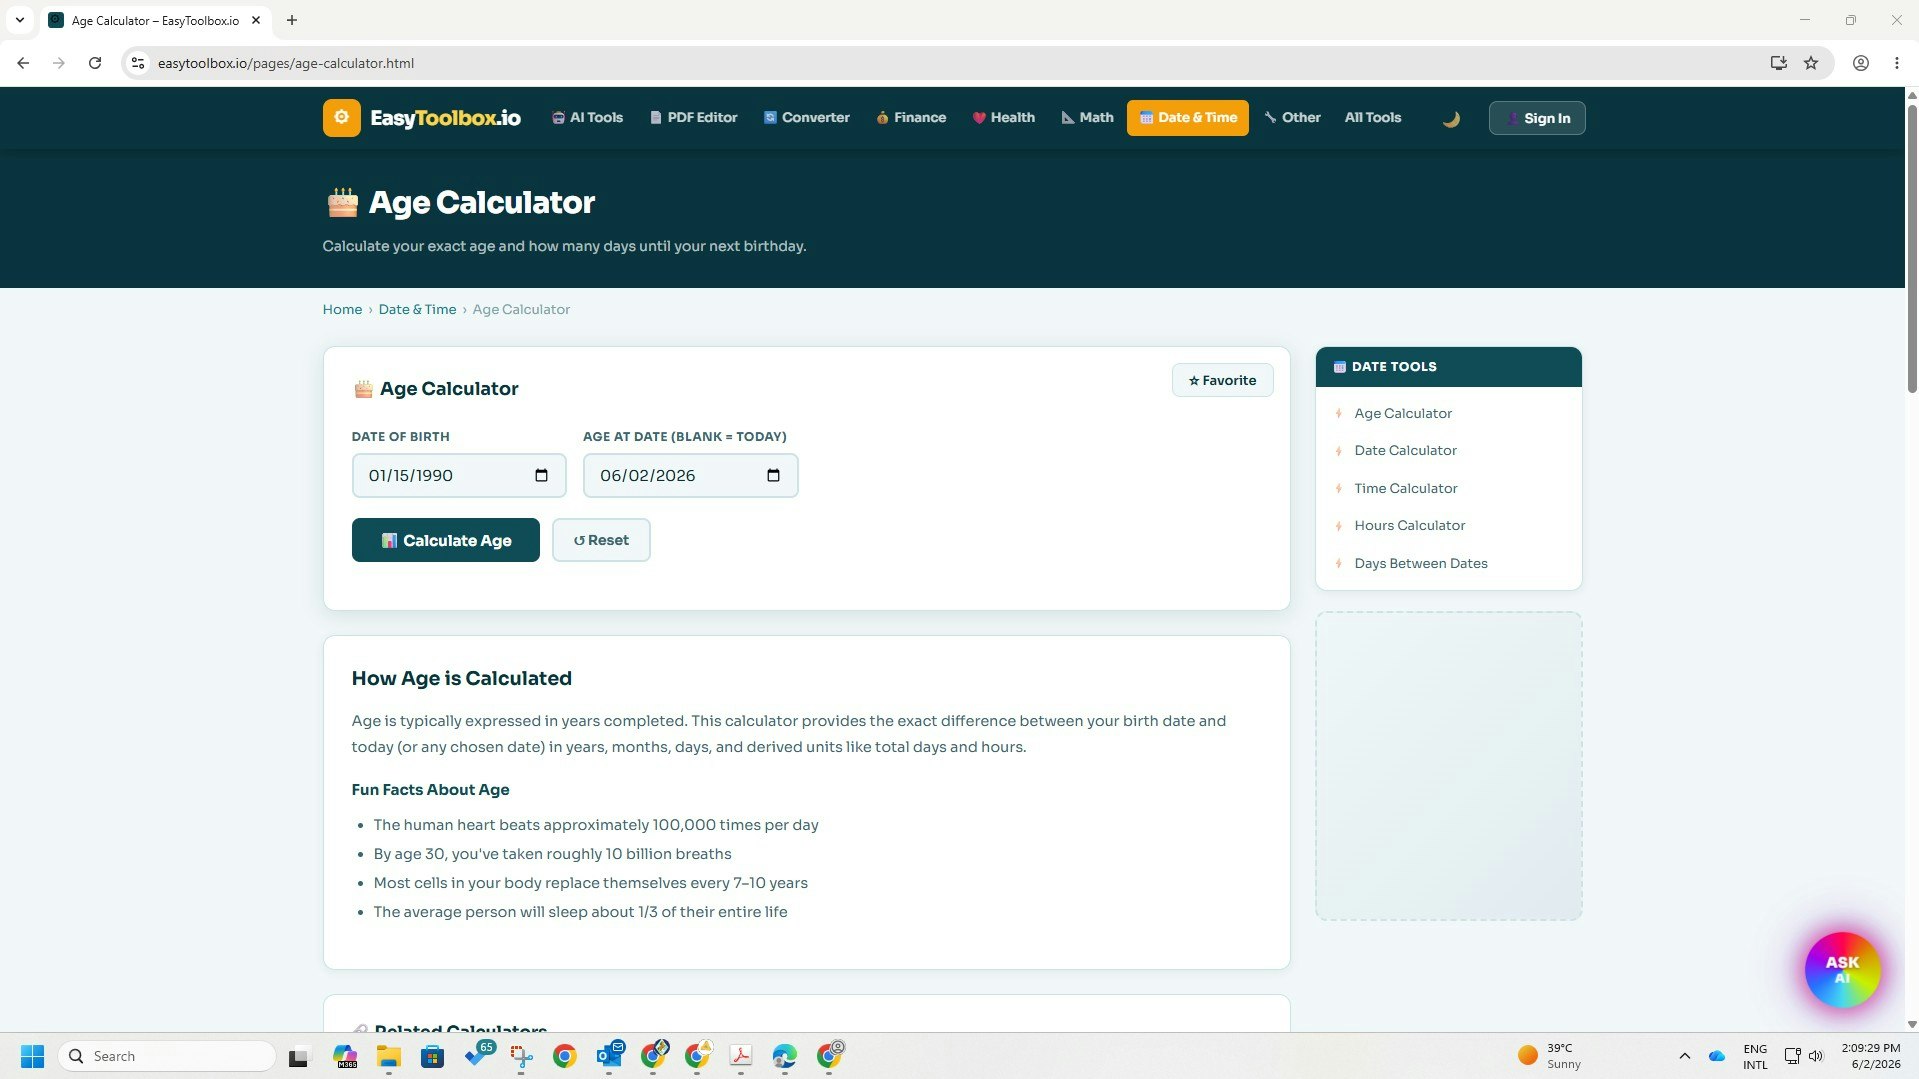This screenshot has height=1079, width=1919.
Task: Click the EasyToolbox.io gear logo icon
Action: (341, 118)
